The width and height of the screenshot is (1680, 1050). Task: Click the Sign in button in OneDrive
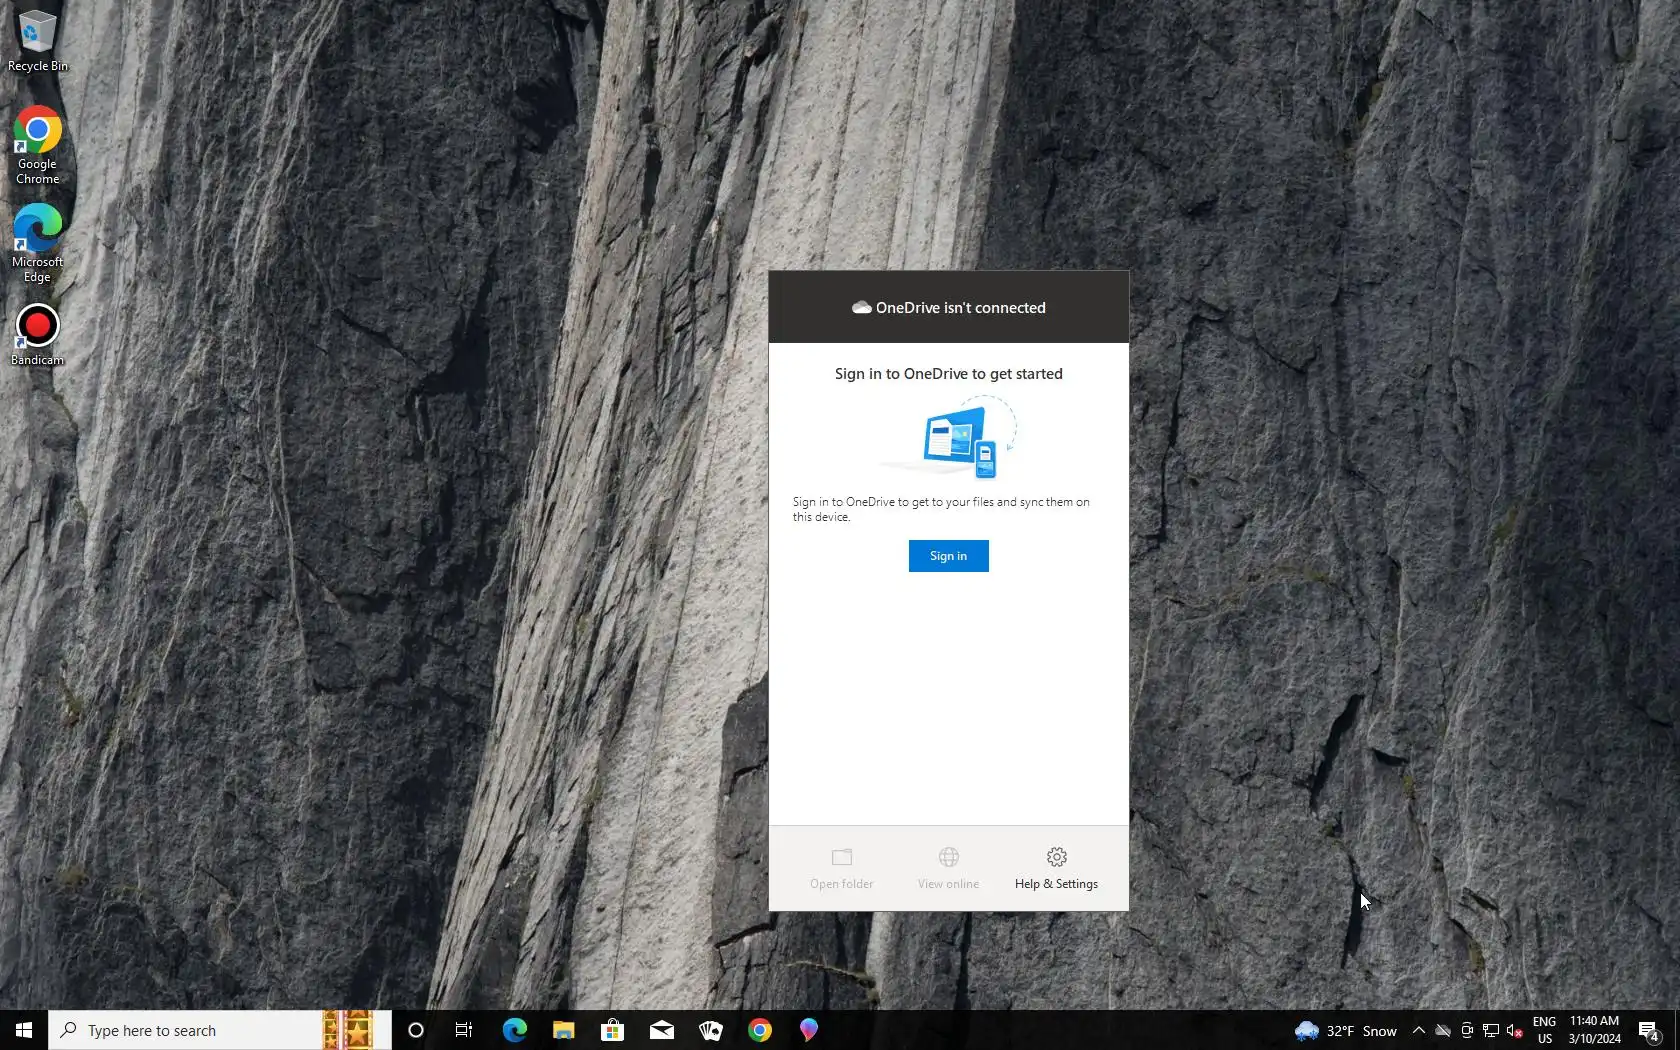tap(948, 556)
